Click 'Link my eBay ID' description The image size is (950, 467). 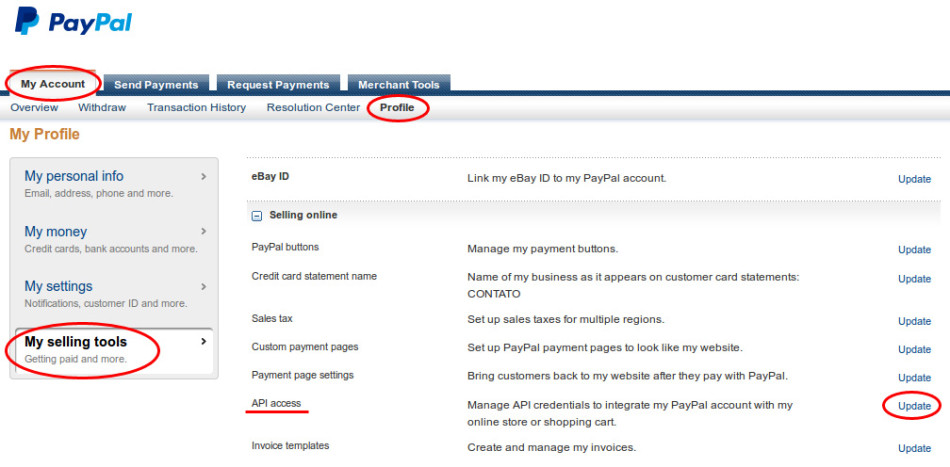coord(566,179)
